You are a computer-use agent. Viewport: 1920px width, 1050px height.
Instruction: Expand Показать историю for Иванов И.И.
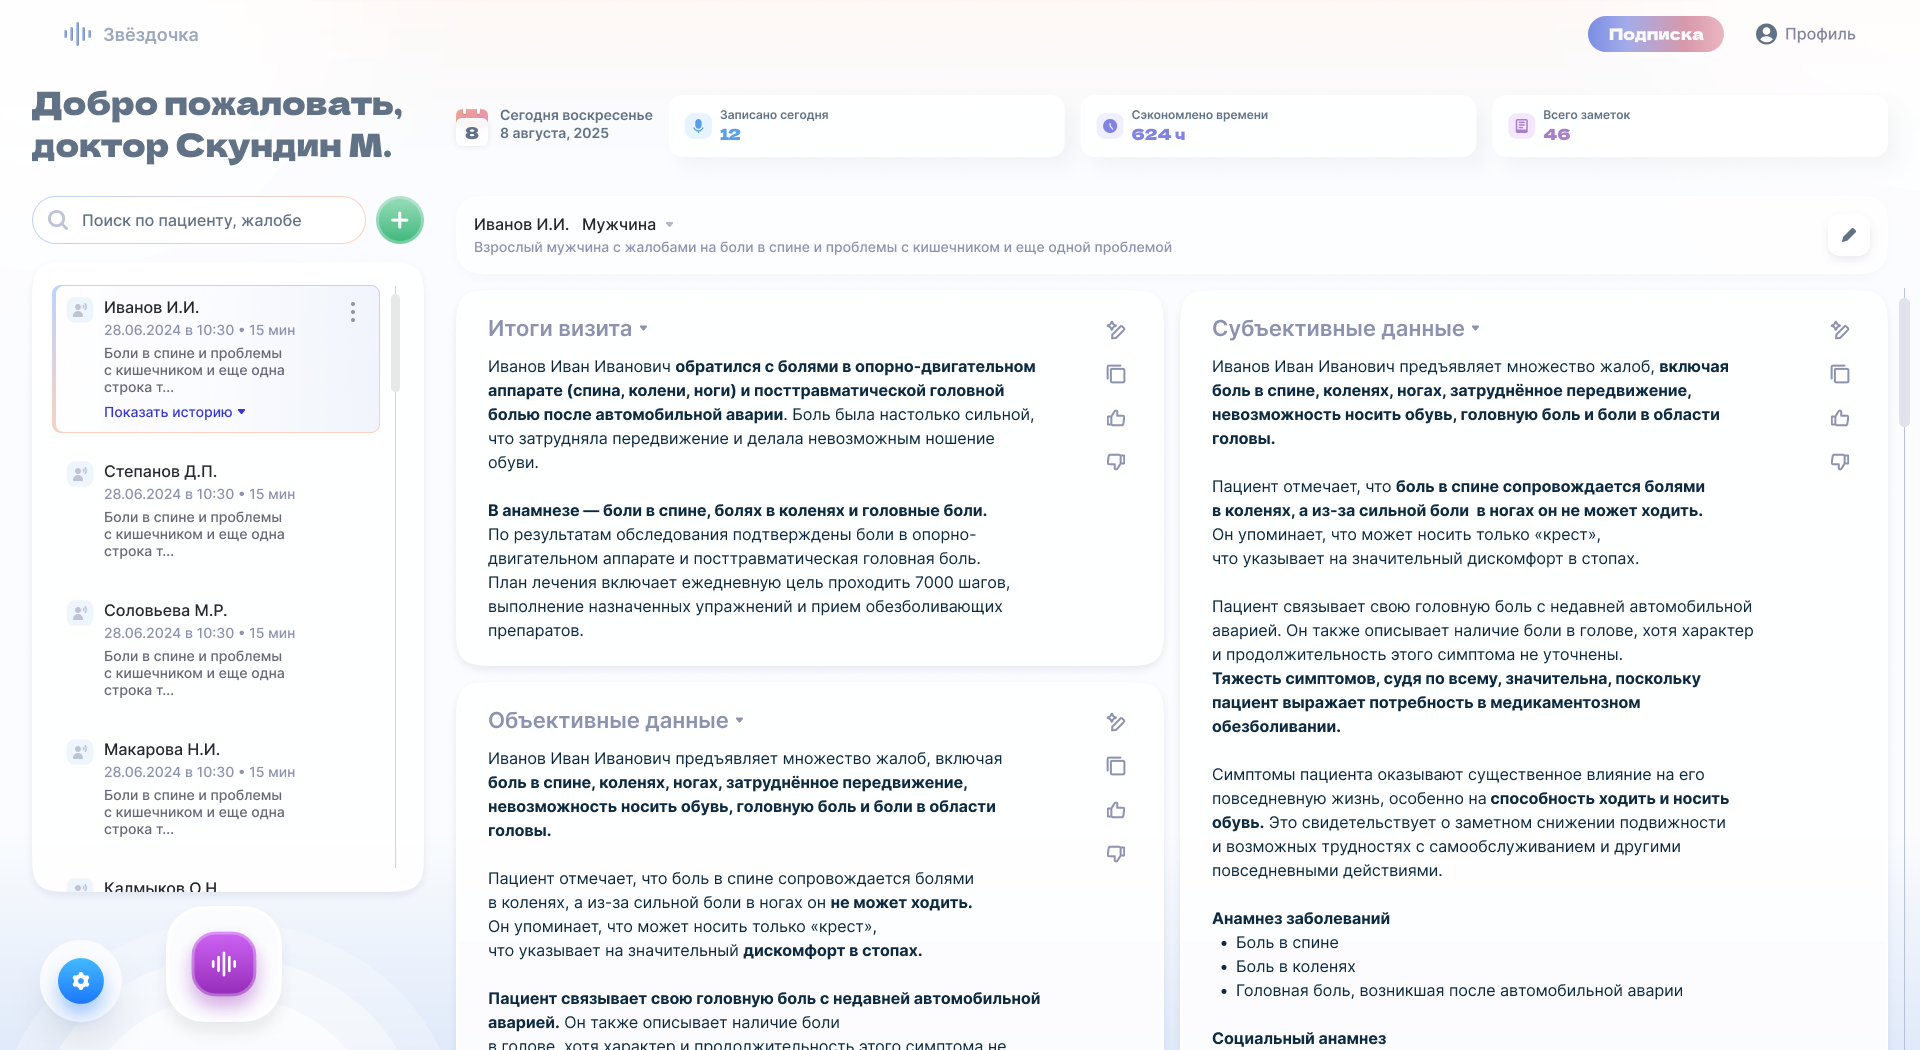(175, 412)
